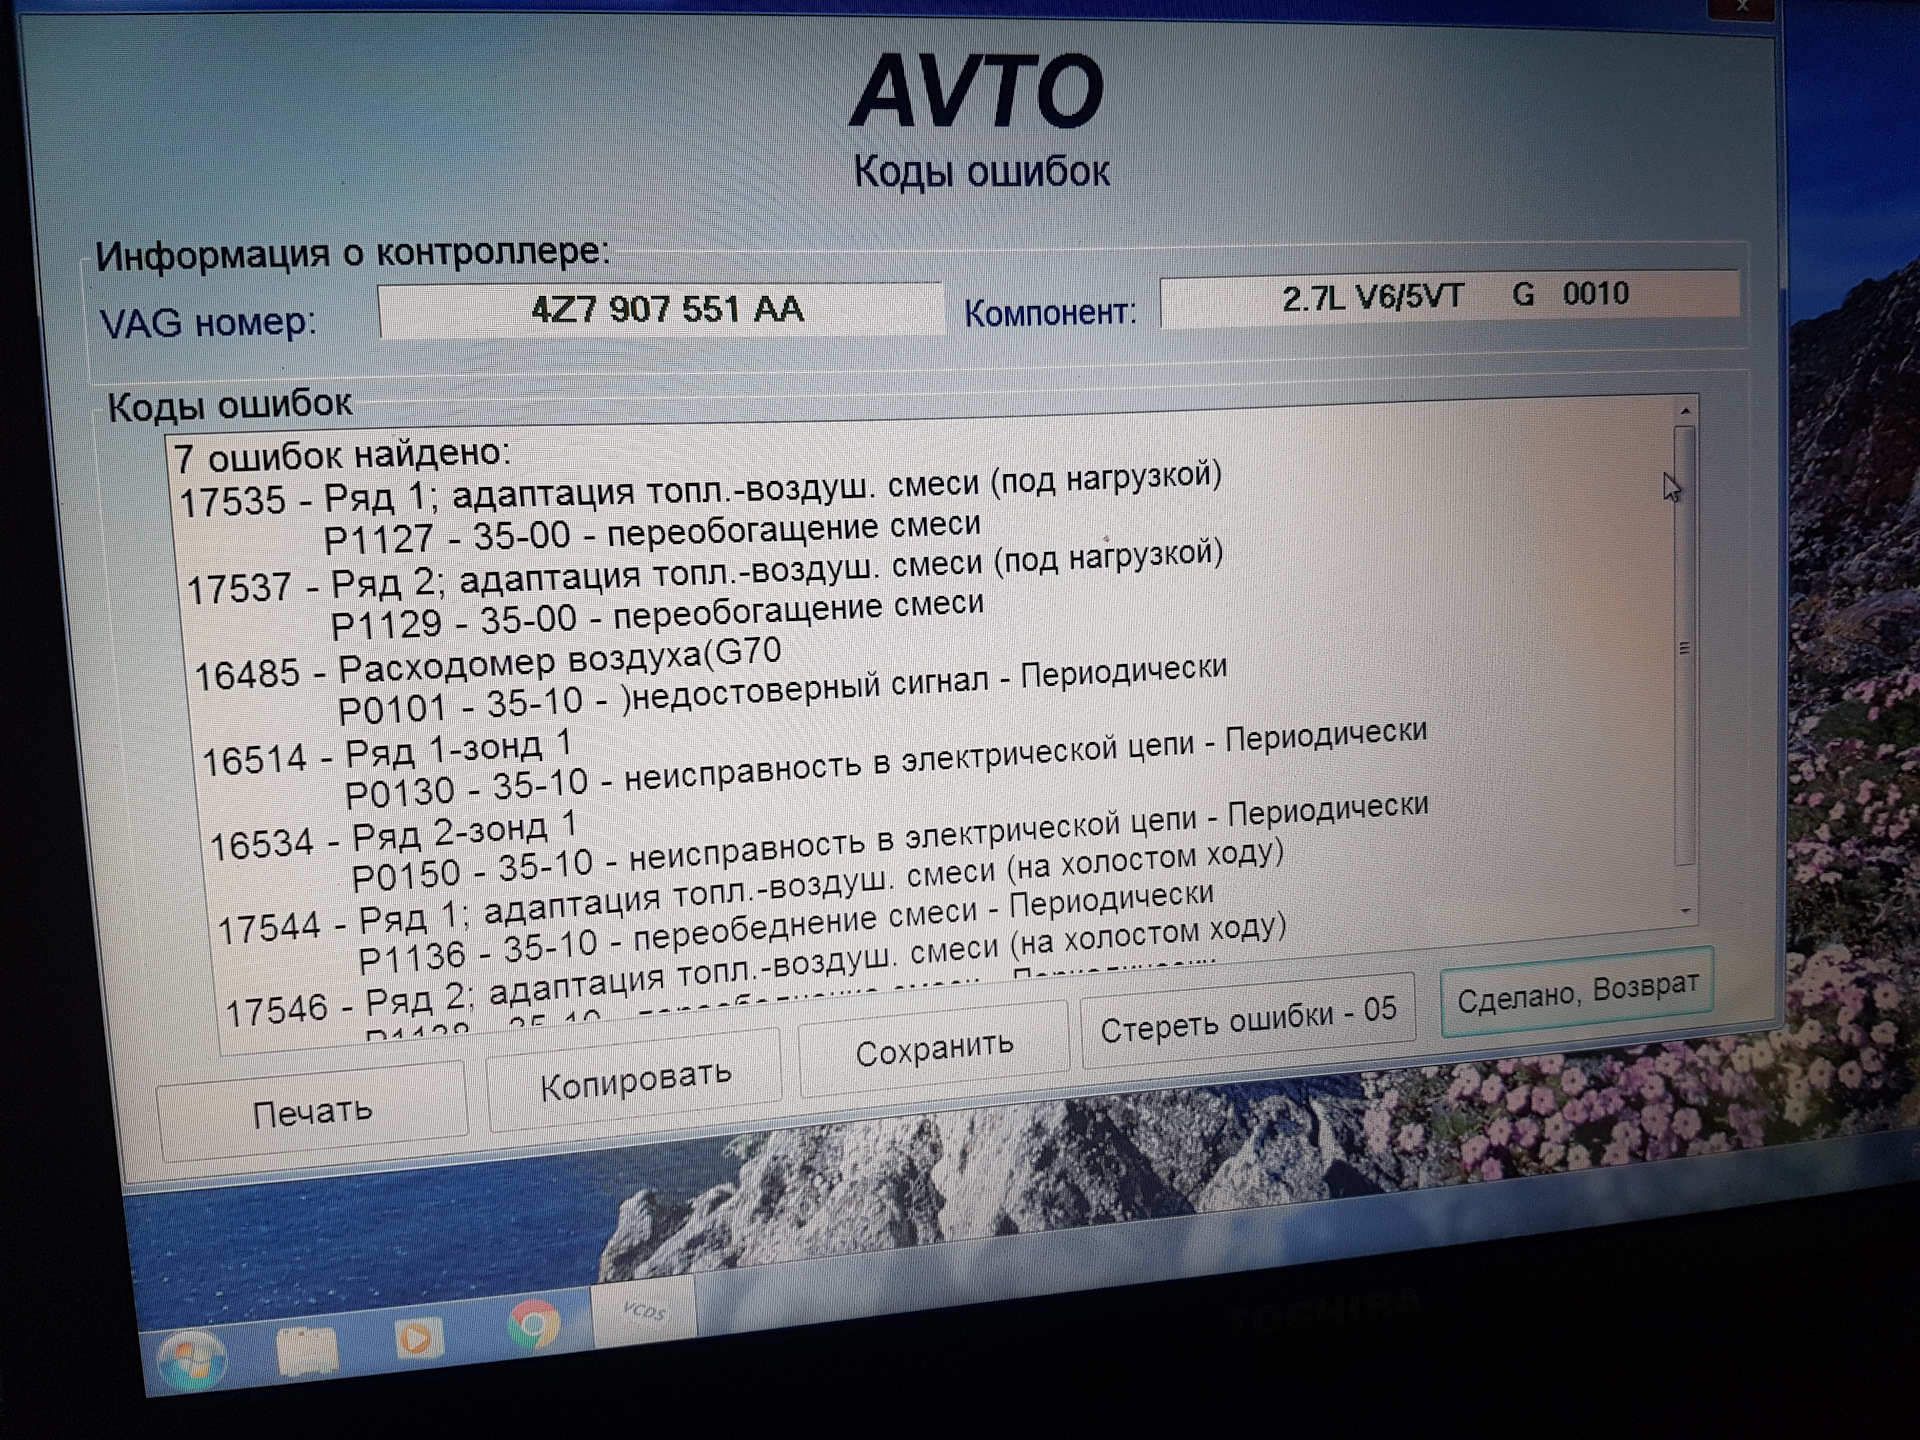Click the Сохранить button
This screenshot has width=1920, height=1440.
933,1050
